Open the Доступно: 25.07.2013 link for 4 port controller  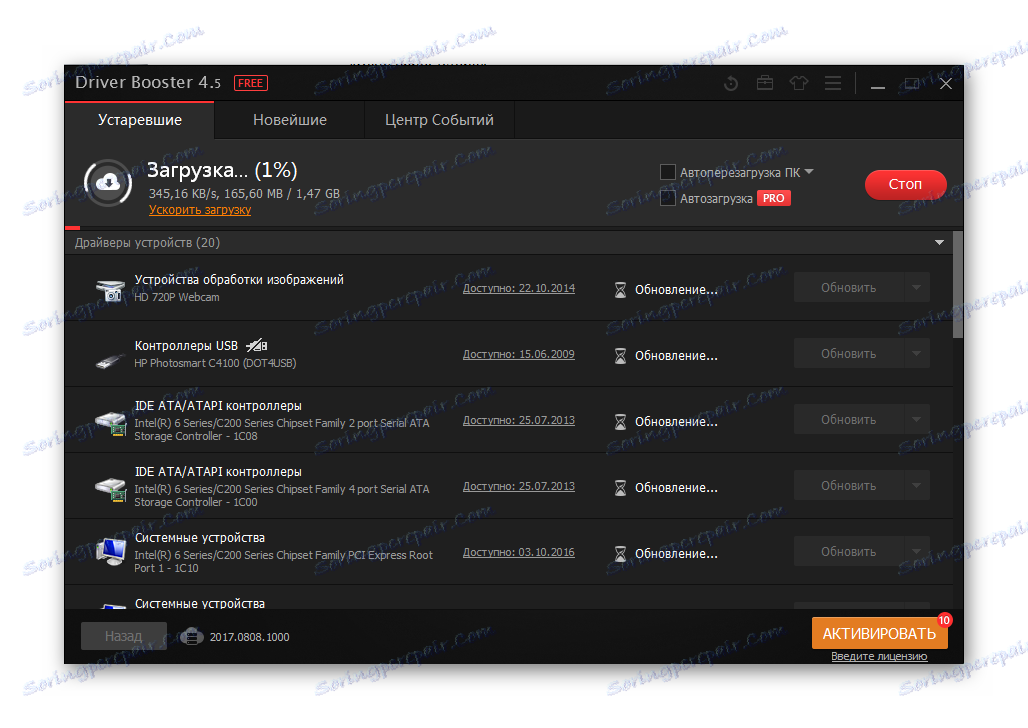(x=519, y=486)
